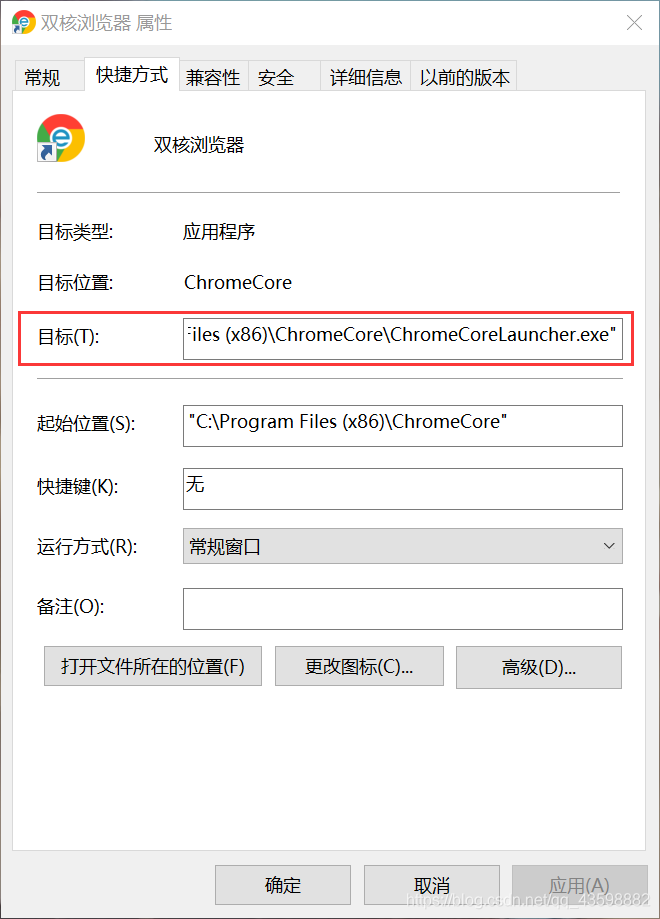This screenshot has width=660, height=919.
Task: Focus the 起始位置(S) input field
Action: pos(403,426)
